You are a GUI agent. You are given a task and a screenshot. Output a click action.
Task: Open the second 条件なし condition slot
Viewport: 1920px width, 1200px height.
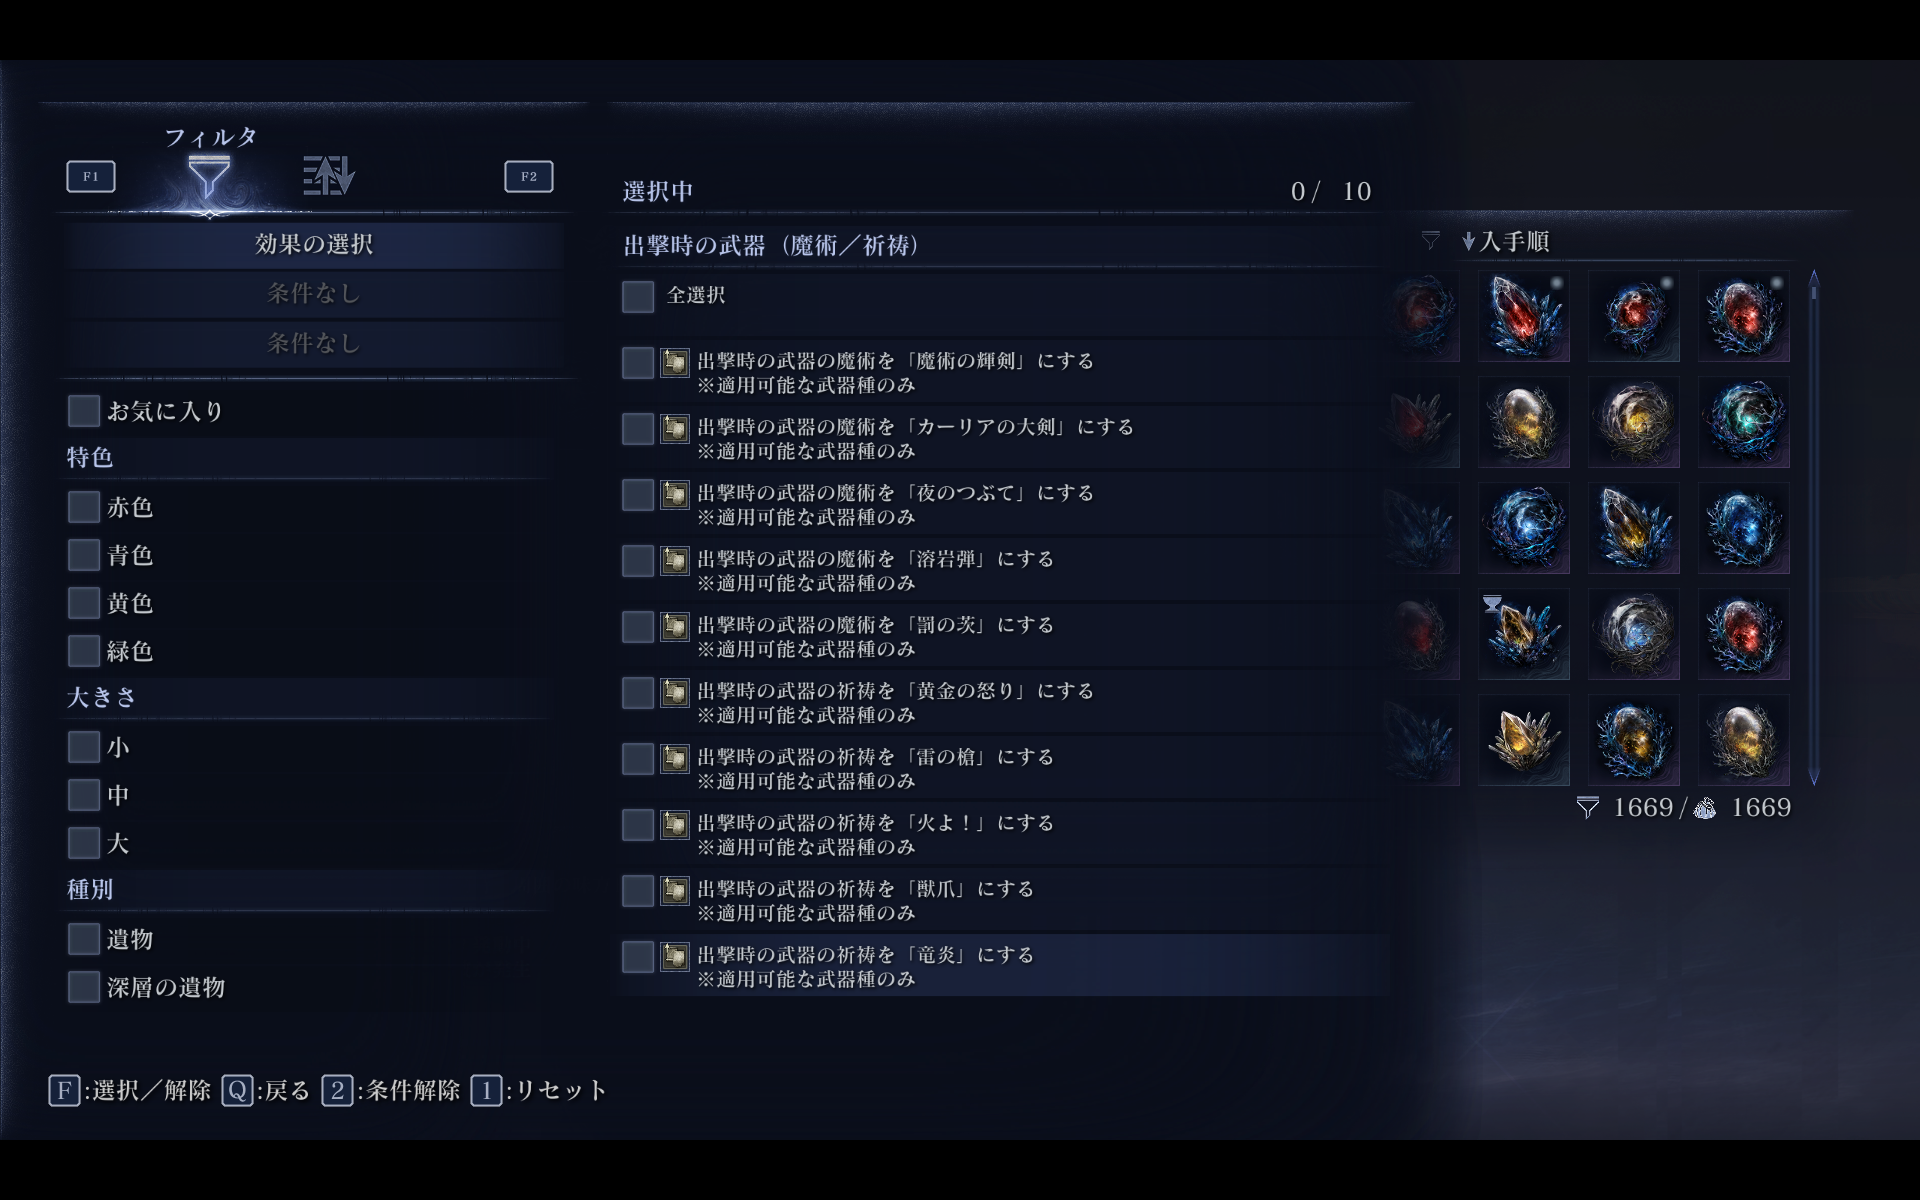point(314,343)
